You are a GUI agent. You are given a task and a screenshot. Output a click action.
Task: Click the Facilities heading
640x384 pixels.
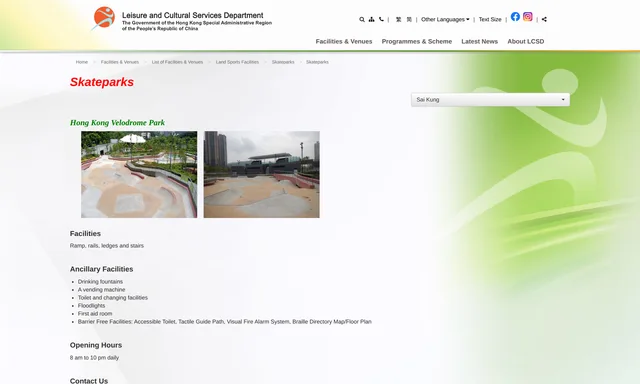[85, 233]
